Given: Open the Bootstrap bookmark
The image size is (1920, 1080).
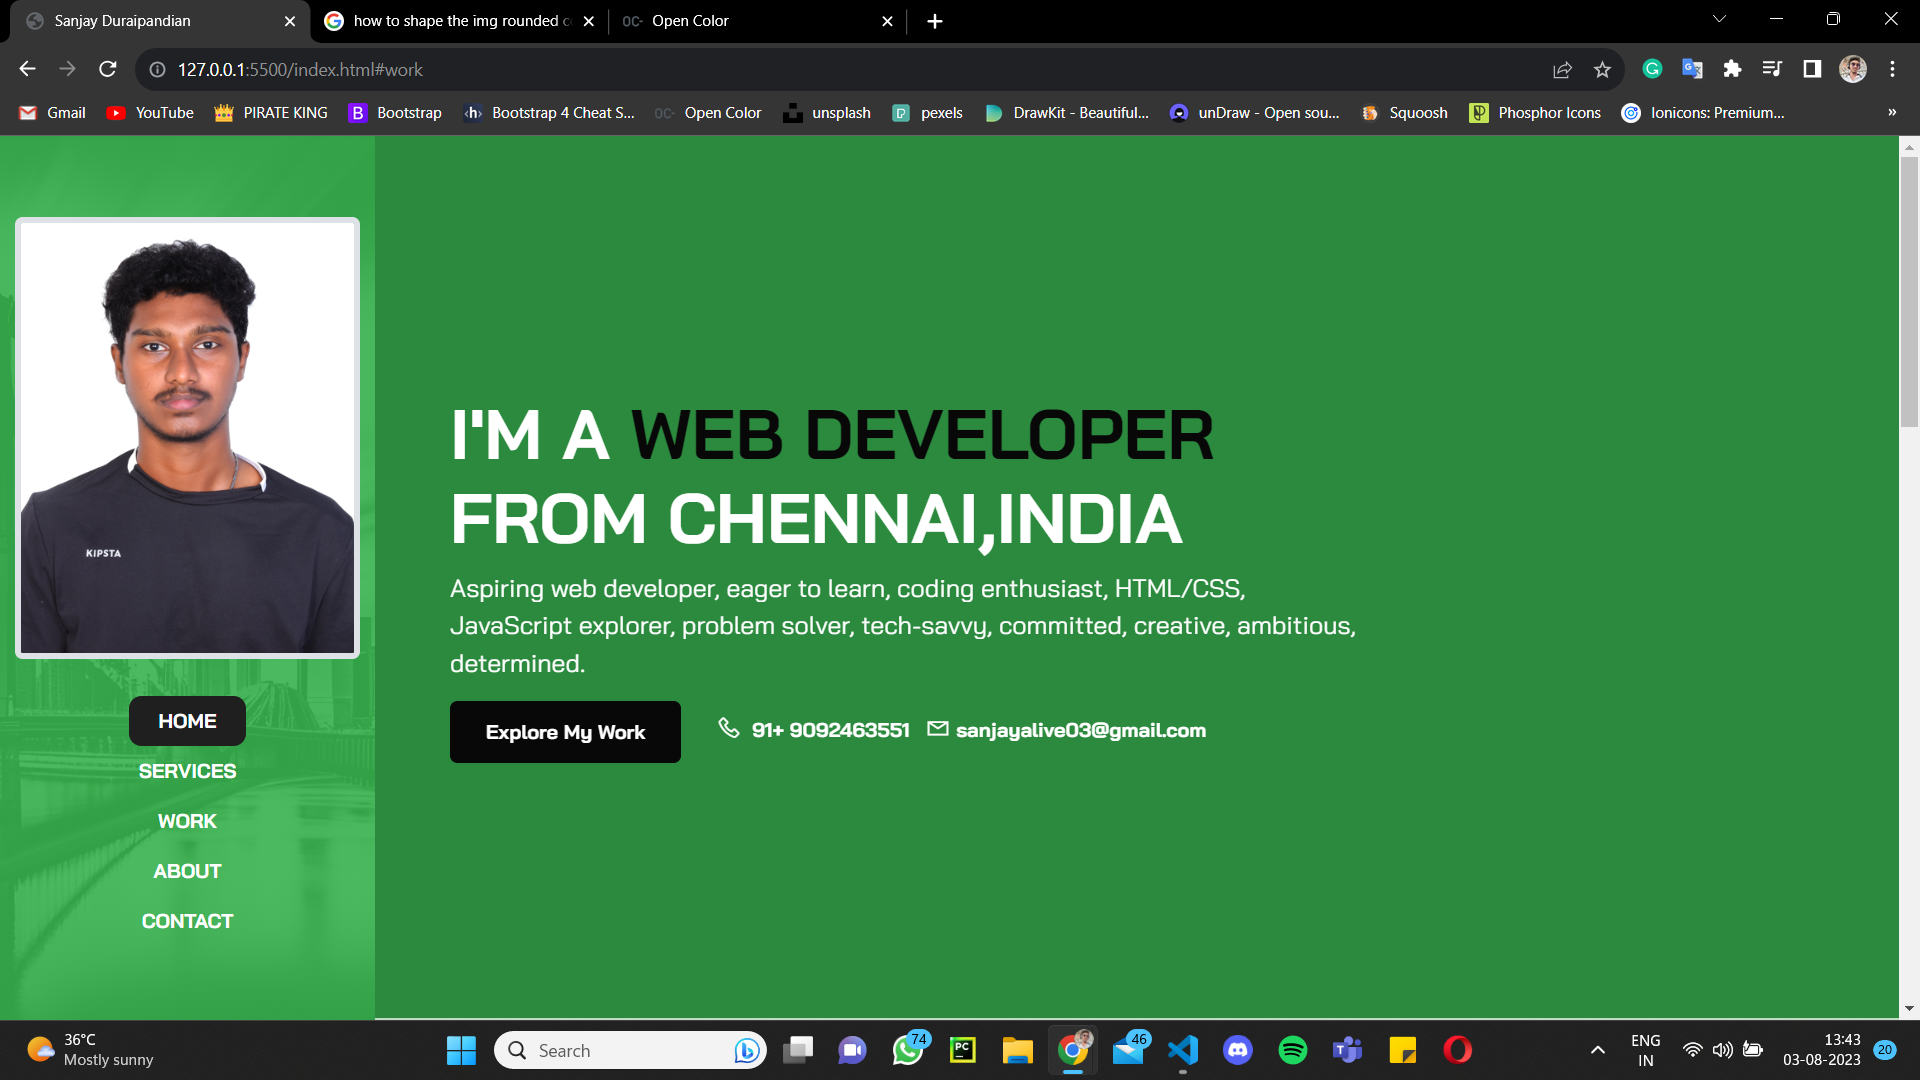Looking at the screenshot, I should click(395, 113).
